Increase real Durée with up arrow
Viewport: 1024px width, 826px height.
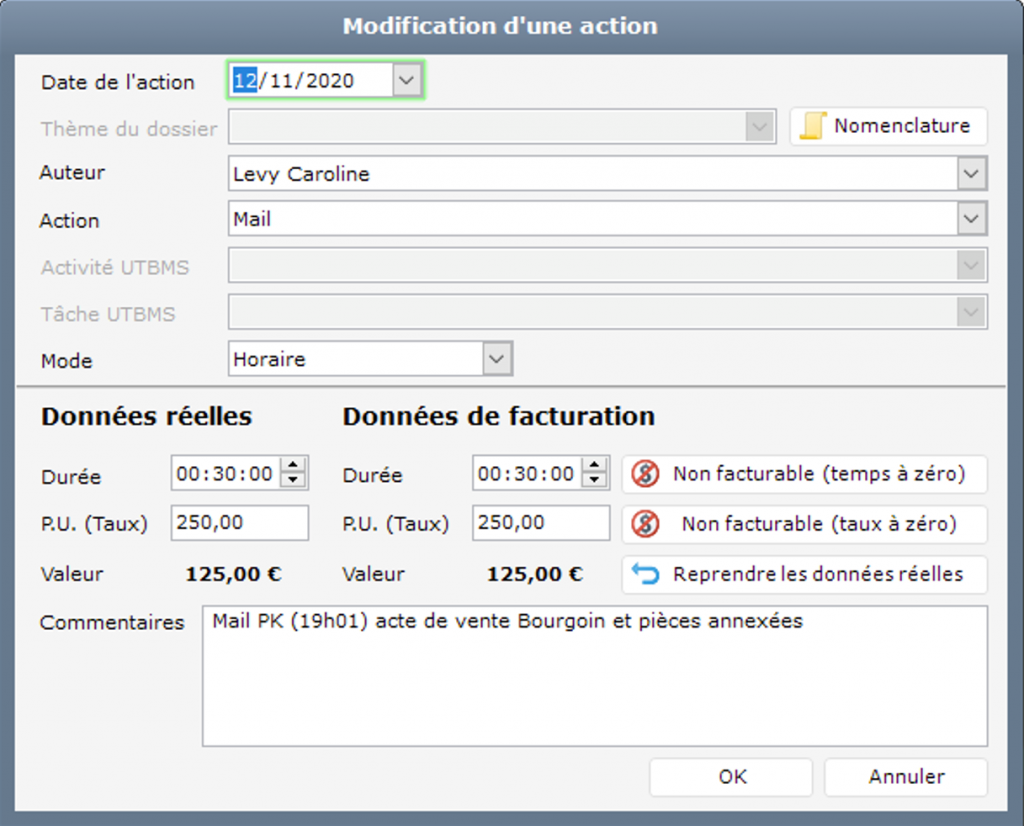click(x=293, y=466)
